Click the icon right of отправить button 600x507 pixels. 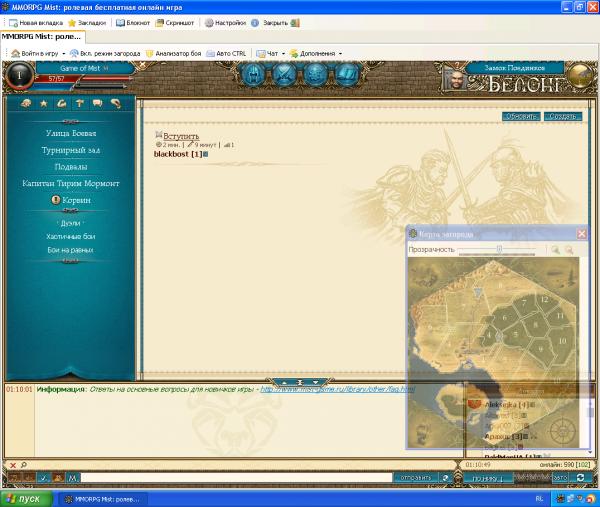[445, 478]
